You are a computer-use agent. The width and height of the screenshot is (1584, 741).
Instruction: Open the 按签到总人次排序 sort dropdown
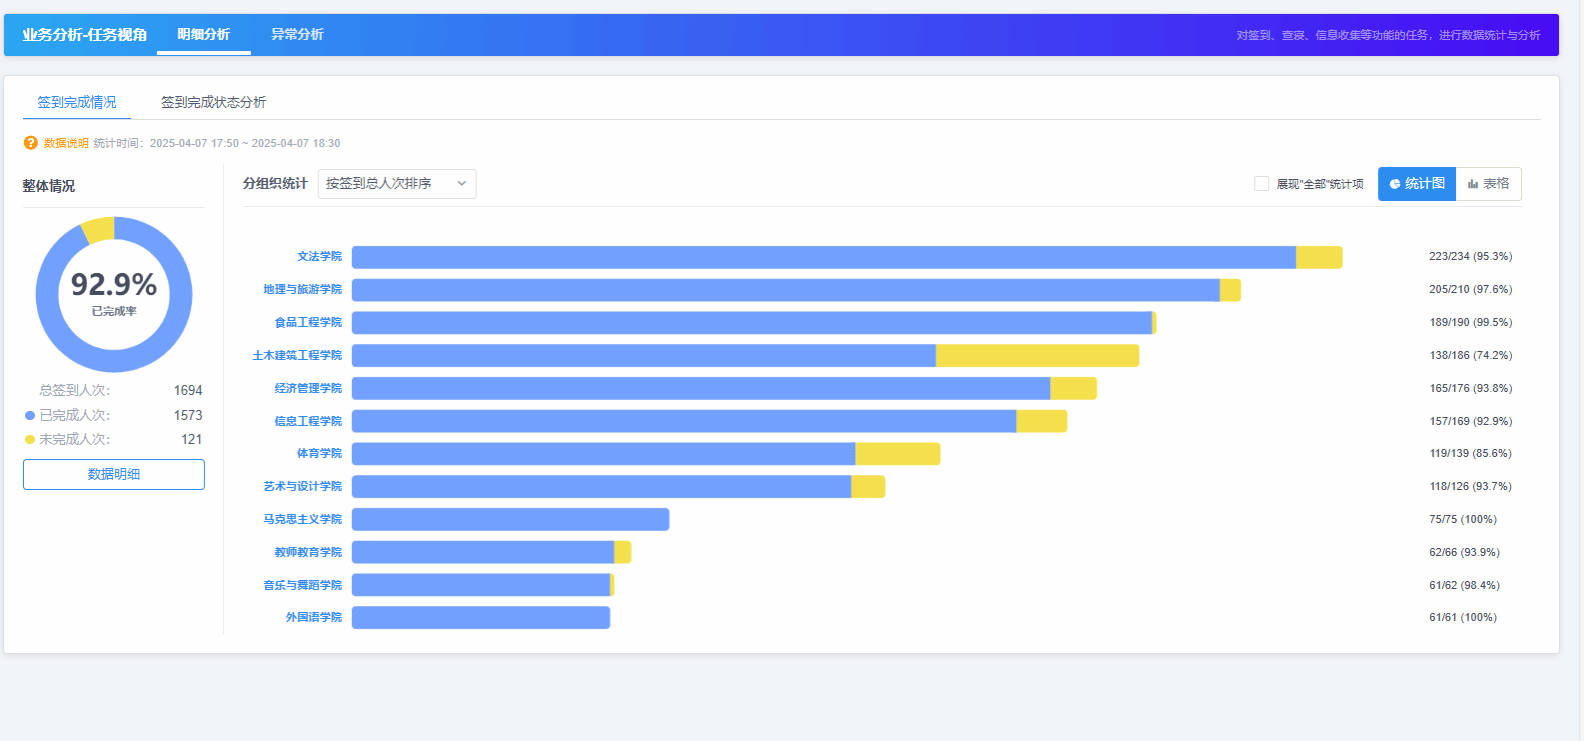pos(396,184)
